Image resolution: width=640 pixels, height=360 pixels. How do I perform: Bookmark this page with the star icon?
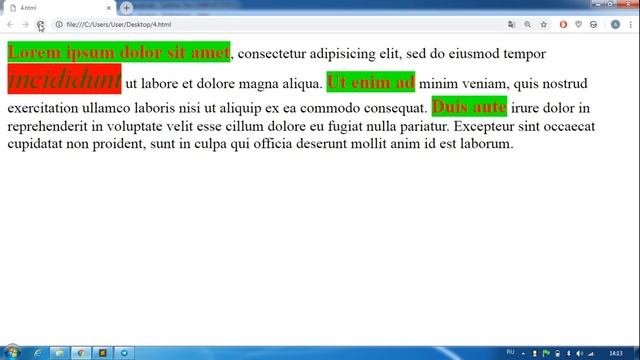click(544, 24)
